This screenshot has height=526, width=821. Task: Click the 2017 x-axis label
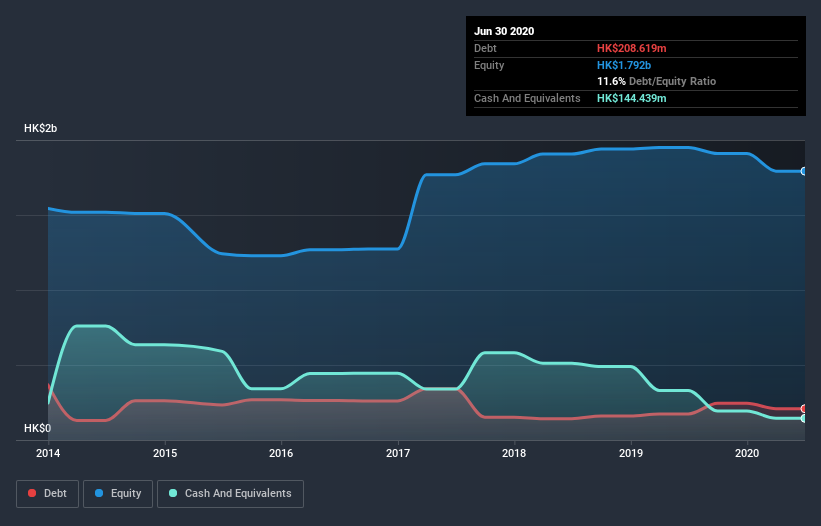398,453
